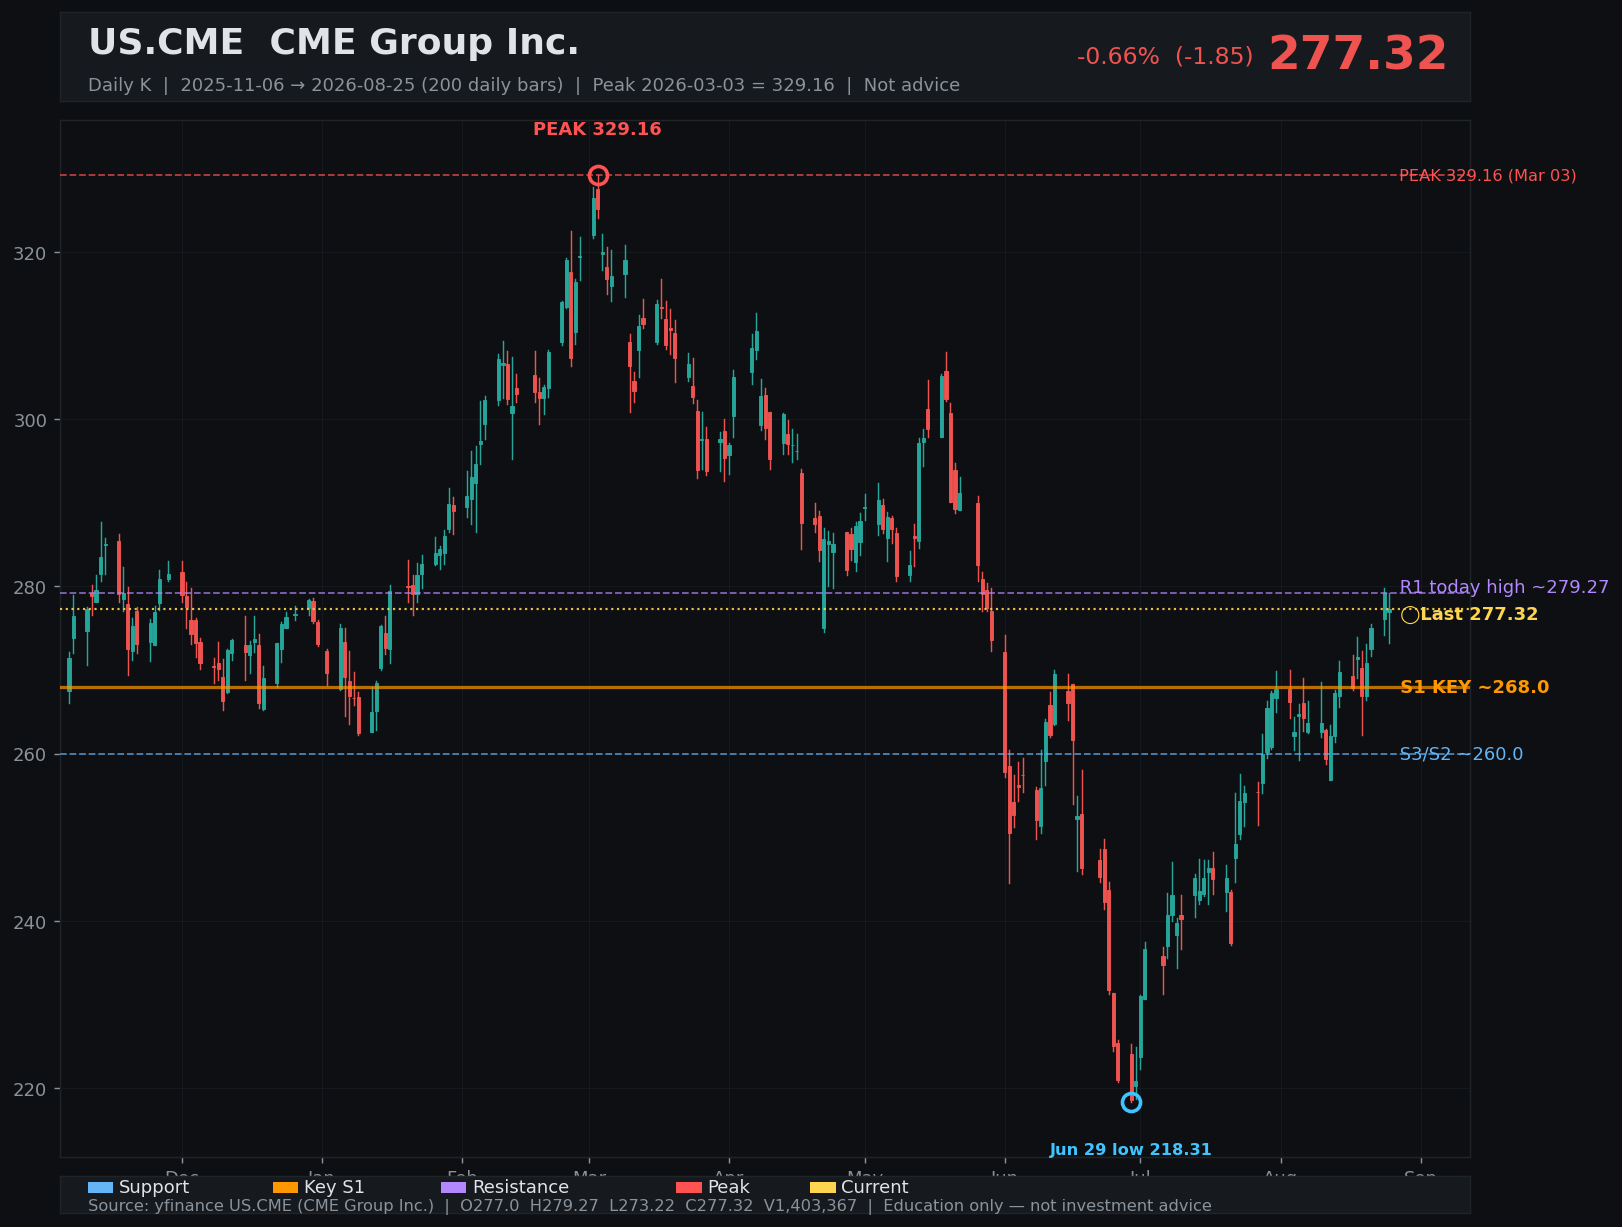Click the 'Last 277.32' label
Viewport: 1622px width, 1227px height.
click(x=1479, y=614)
